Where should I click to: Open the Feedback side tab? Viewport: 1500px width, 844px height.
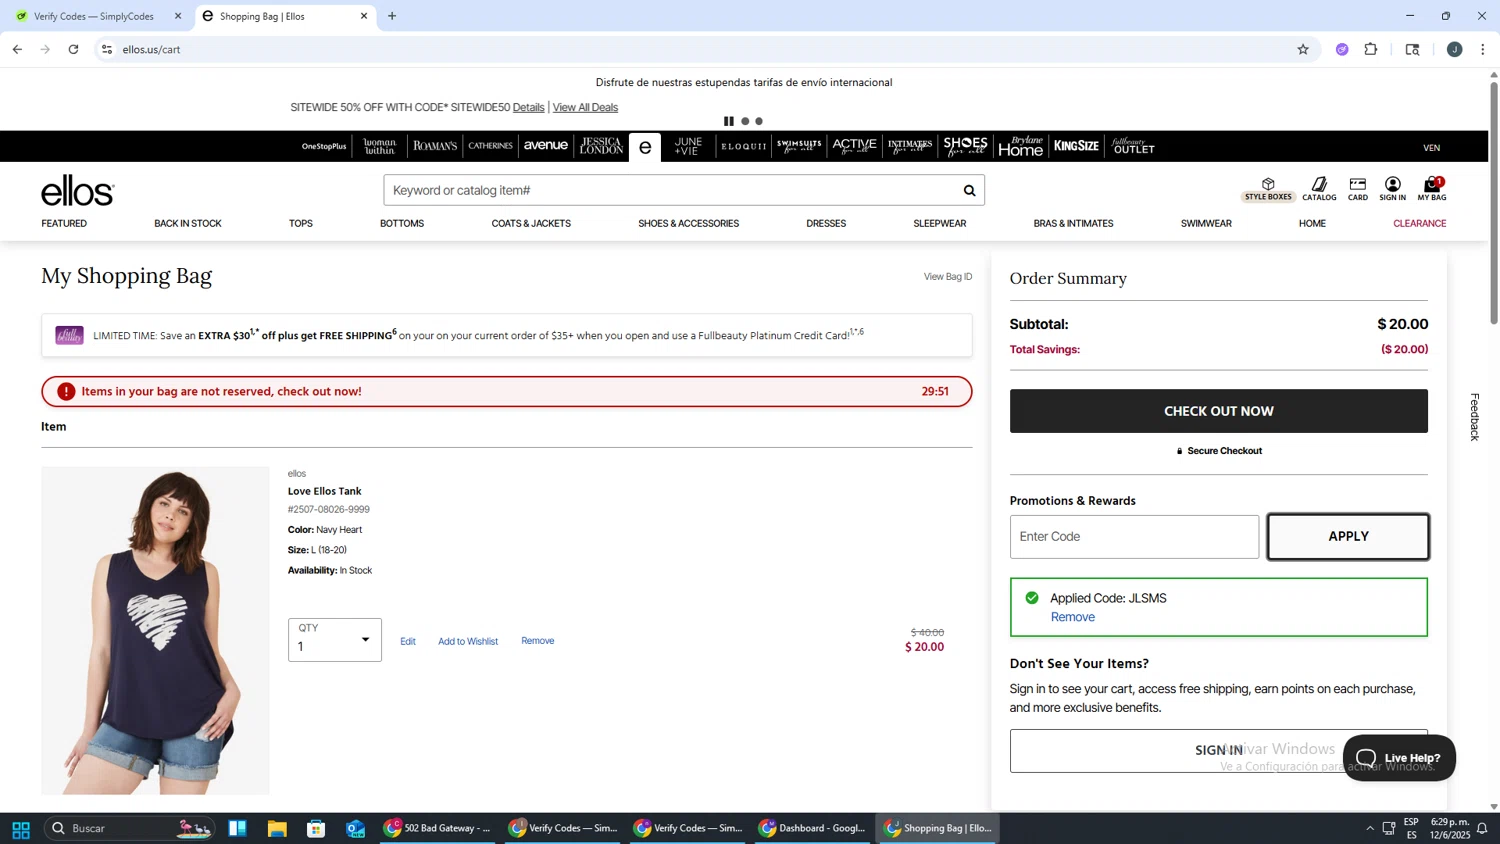[x=1474, y=417]
